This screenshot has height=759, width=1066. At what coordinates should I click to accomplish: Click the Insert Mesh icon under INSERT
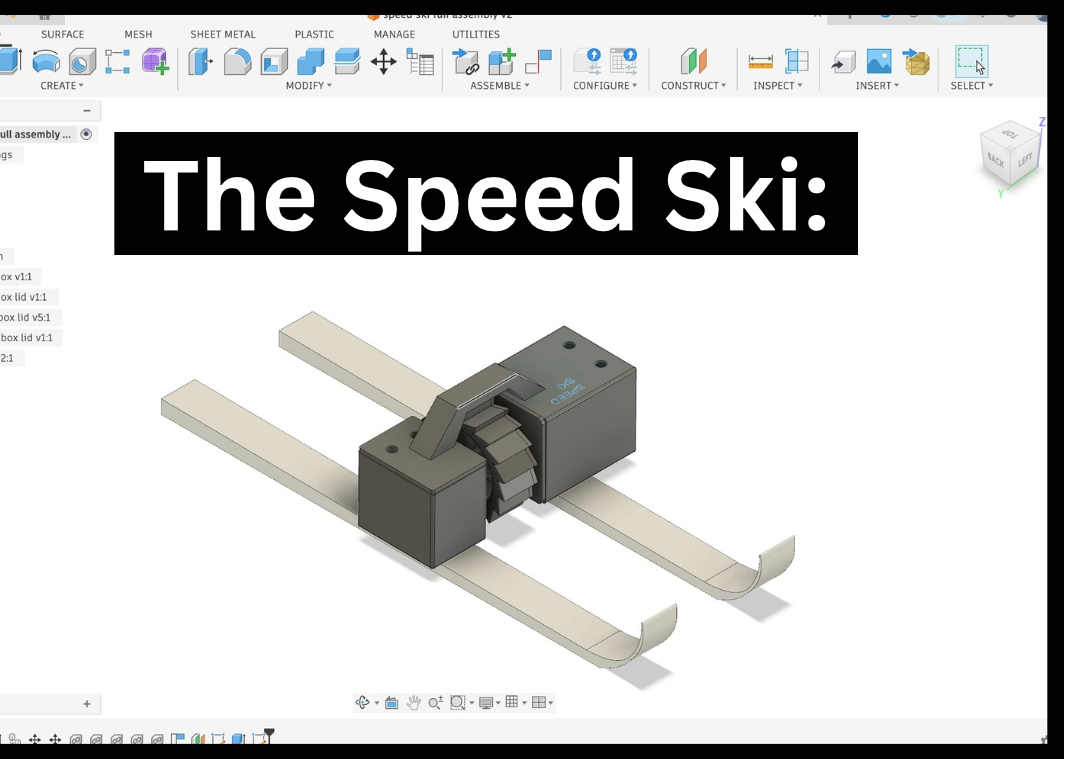(917, 63)
